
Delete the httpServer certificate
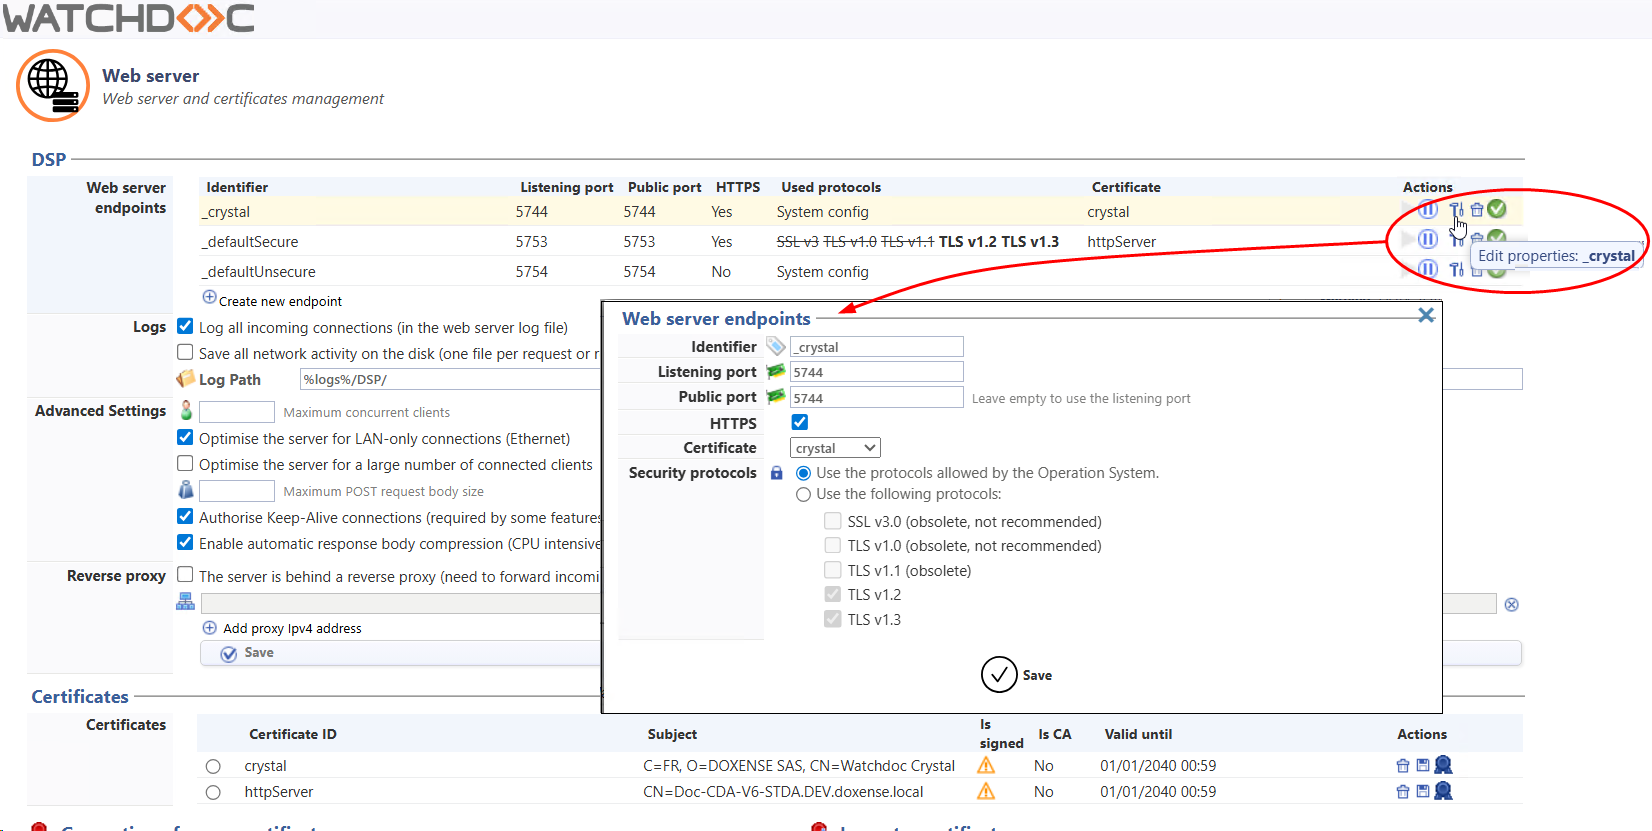[x=1403, y=792]
